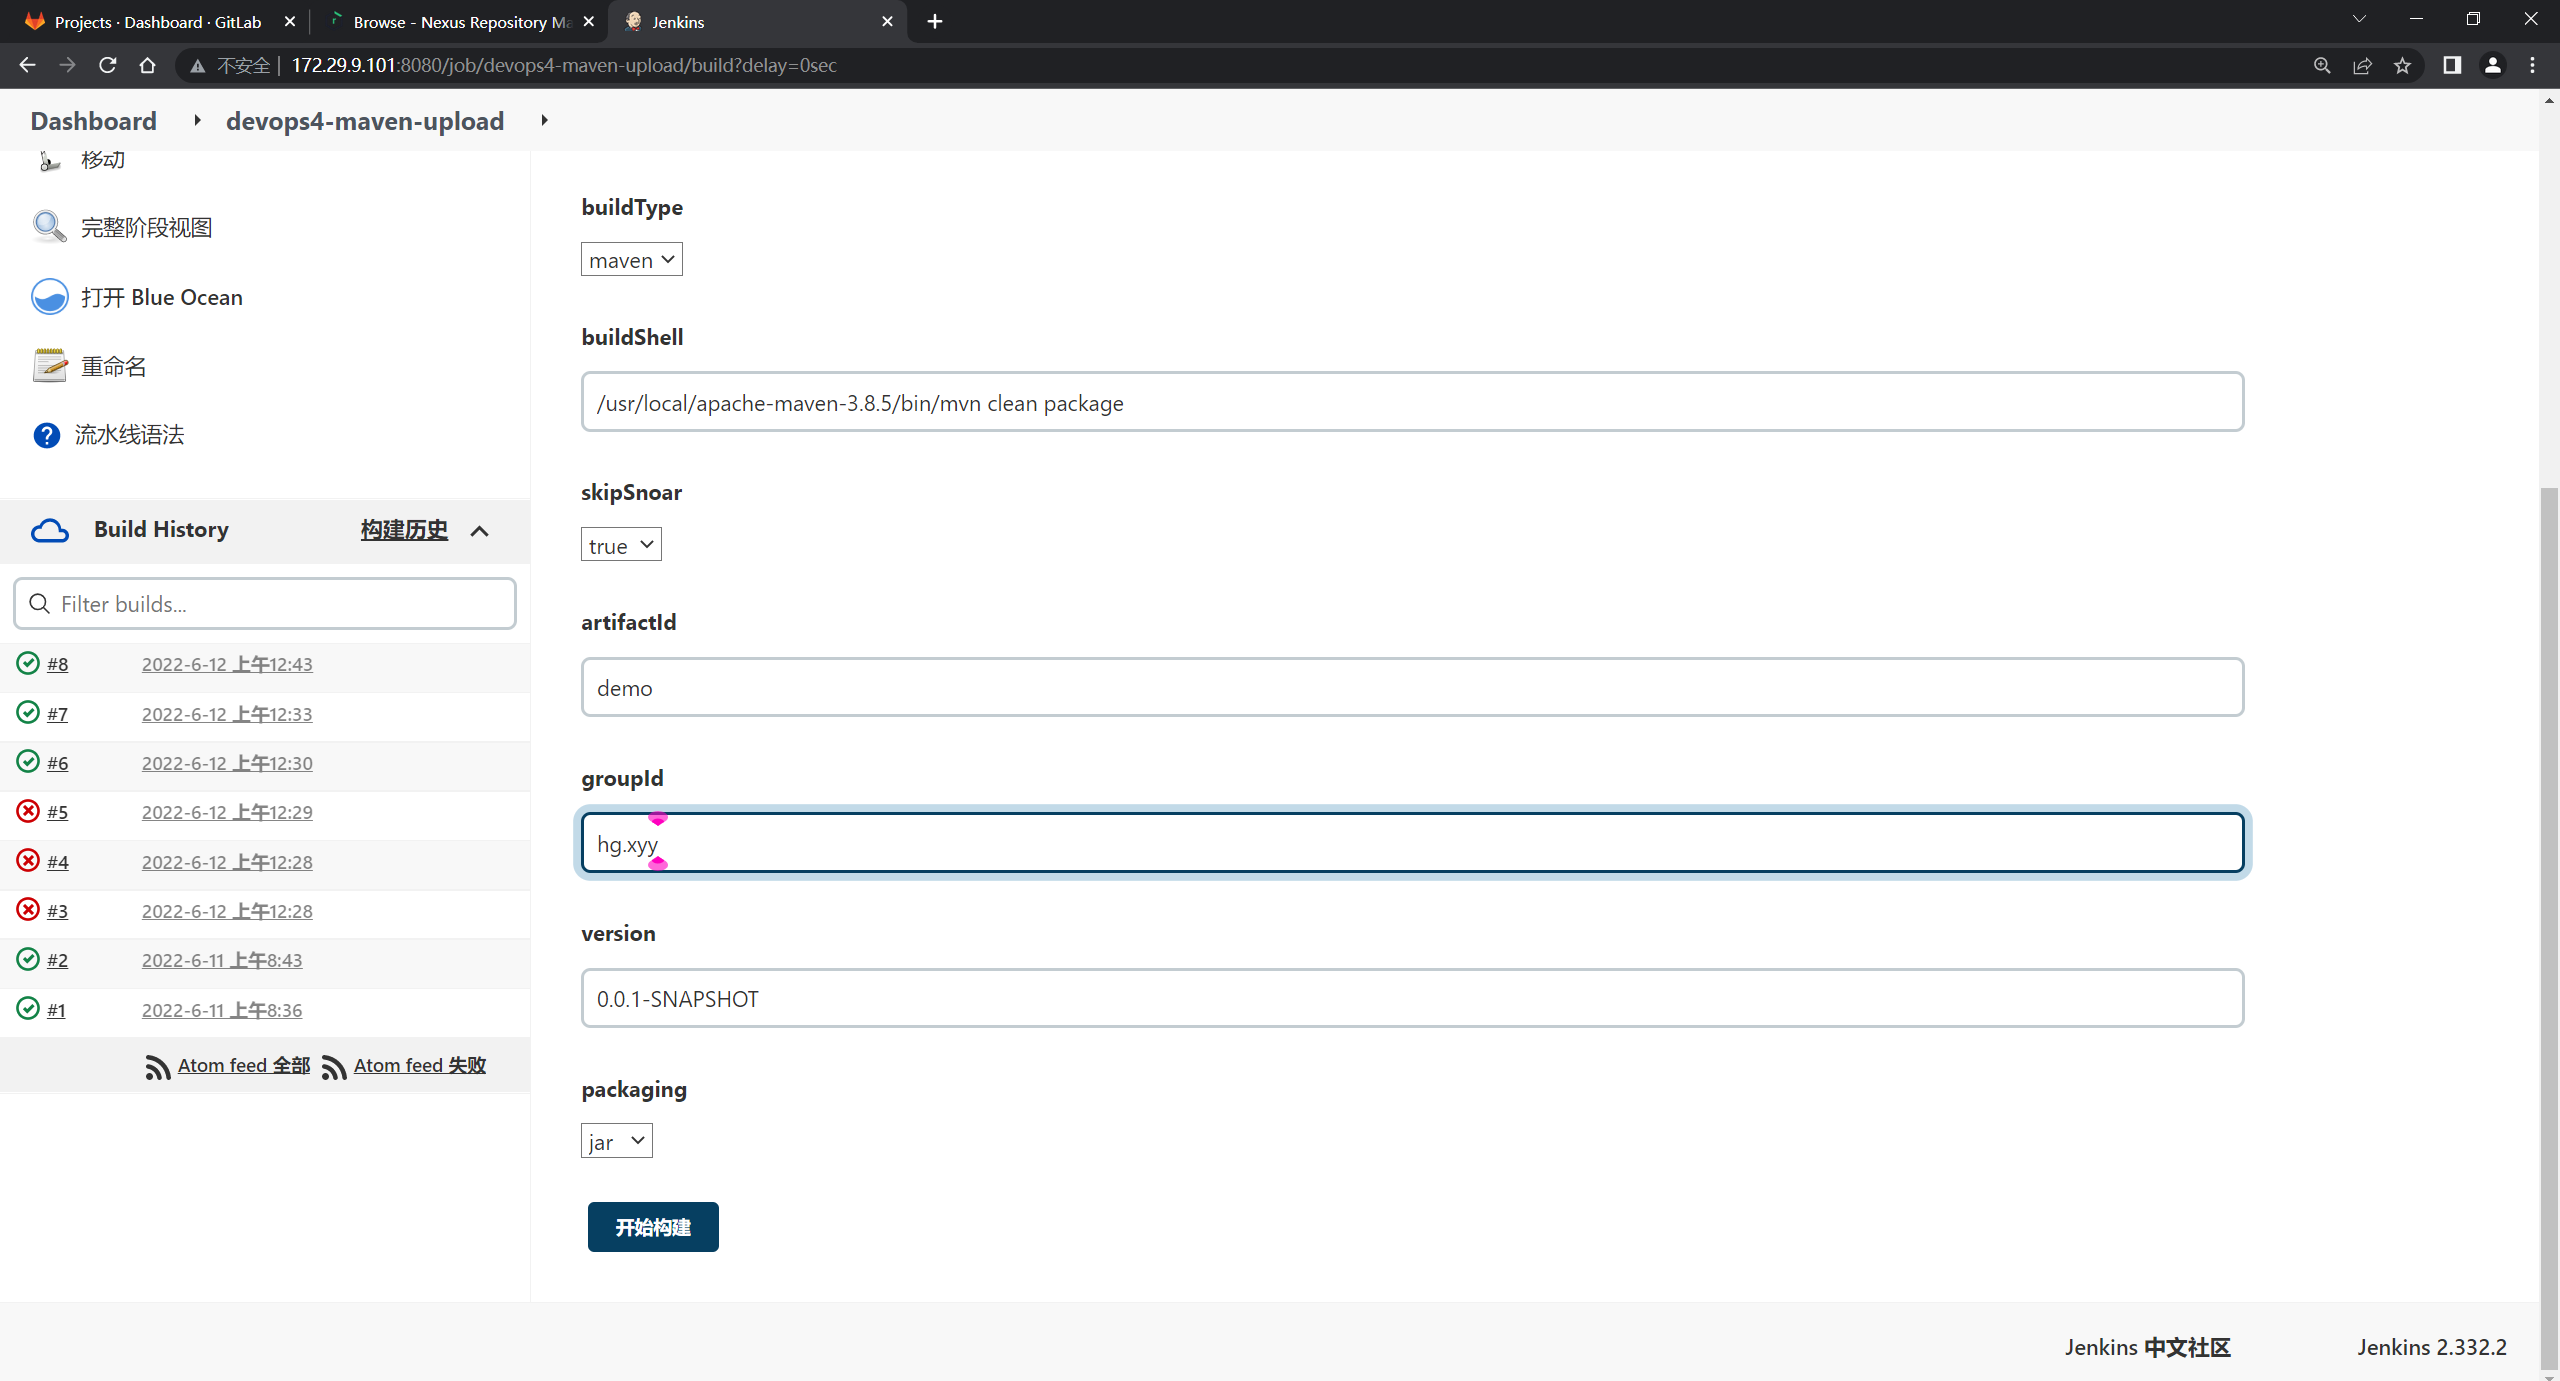
Task: Click 流水线语法 sidebar link
Action: tap(130, 435)
